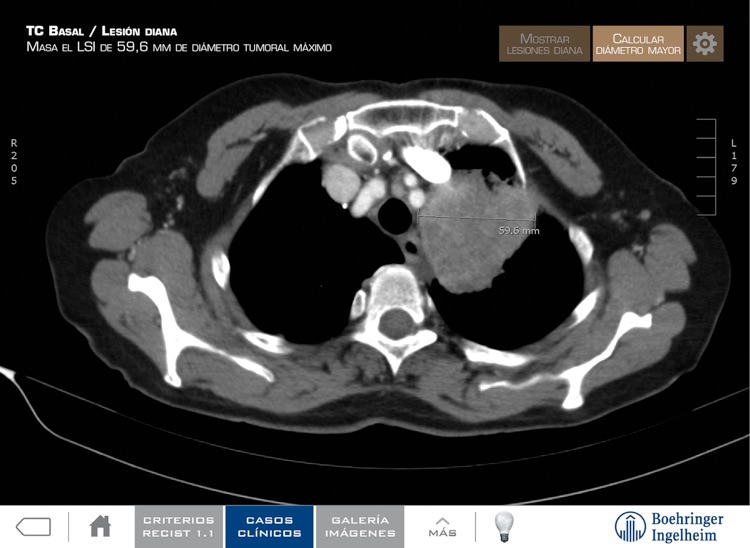Click the R205 orientation label

click(x=14, y=162)
